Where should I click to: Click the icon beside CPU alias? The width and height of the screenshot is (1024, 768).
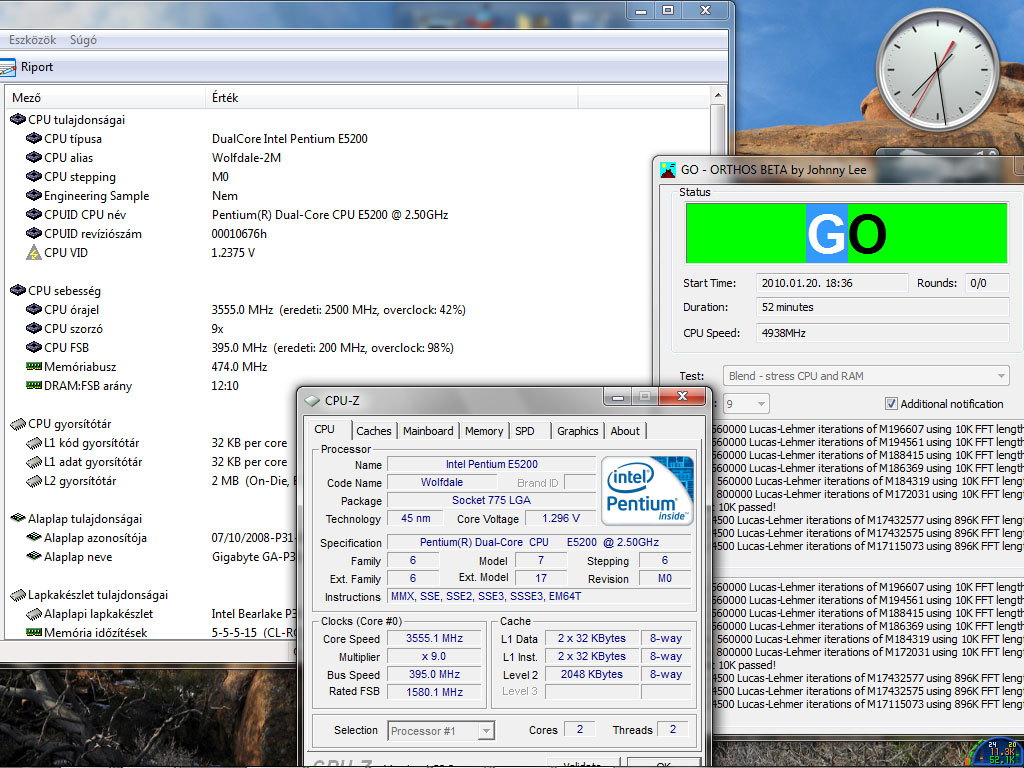[34, 157]
